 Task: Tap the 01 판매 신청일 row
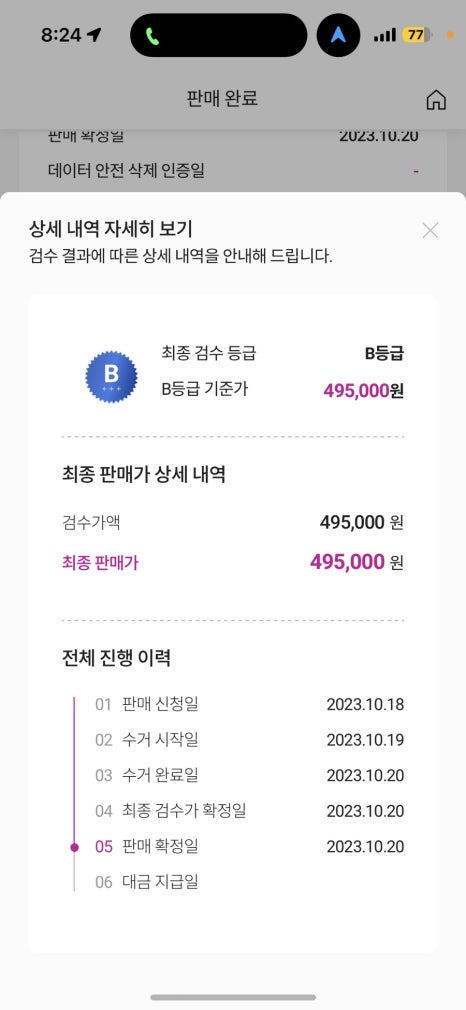click(x=249, y=704)
